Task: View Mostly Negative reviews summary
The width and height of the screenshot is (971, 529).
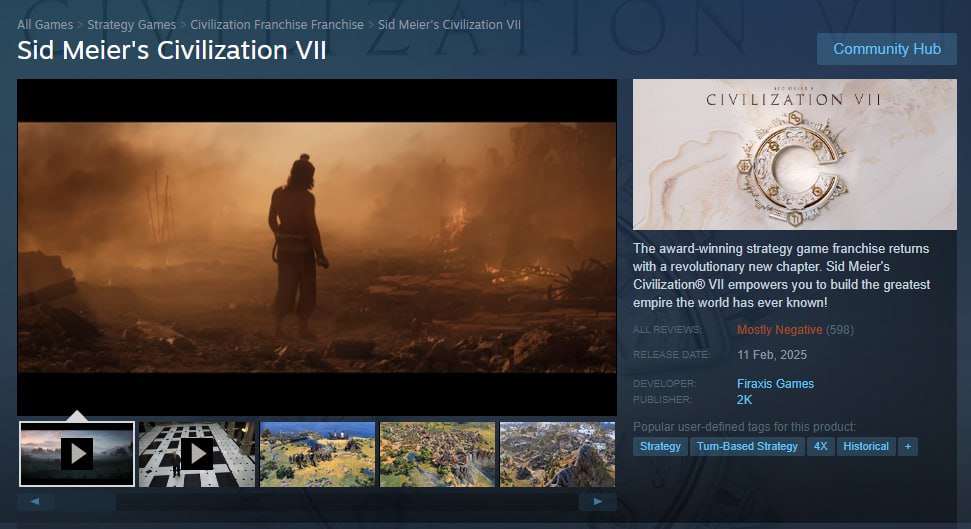Action: coord(779,329)
